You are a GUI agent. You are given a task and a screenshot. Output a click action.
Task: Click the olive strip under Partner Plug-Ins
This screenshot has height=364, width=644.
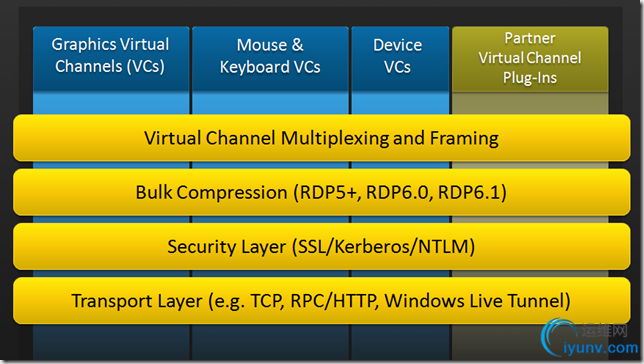[x=530, y=104]
